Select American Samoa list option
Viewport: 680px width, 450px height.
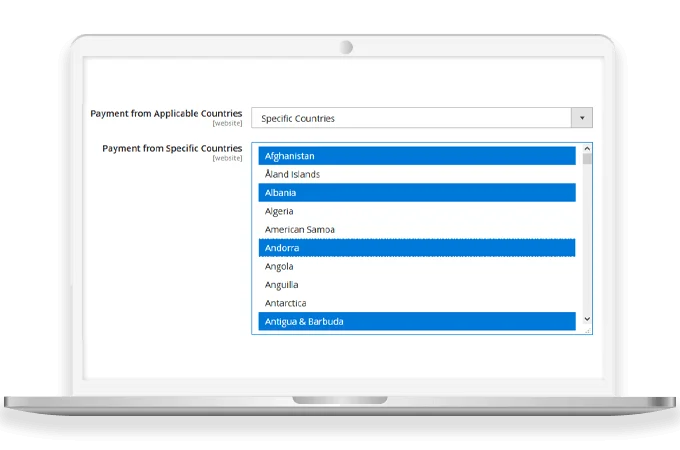point(416,229)
